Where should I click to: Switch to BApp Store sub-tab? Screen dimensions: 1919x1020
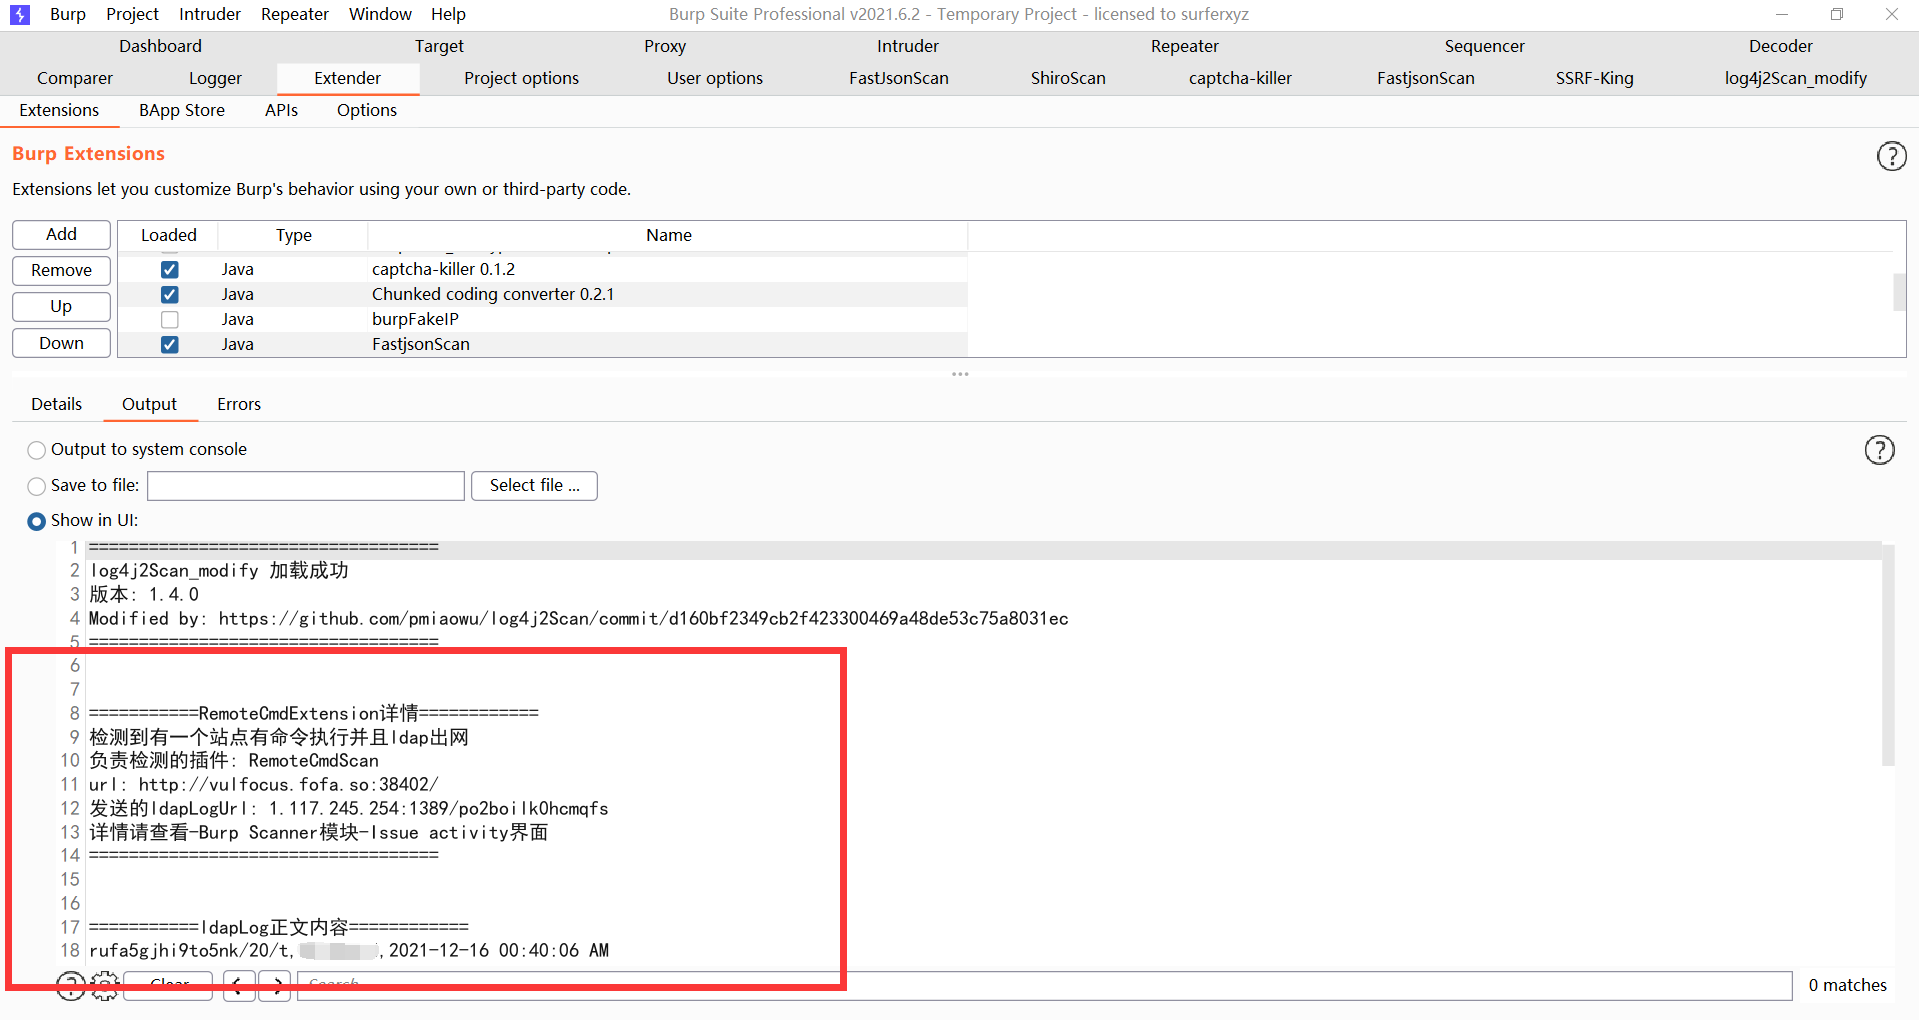[182, 110]
